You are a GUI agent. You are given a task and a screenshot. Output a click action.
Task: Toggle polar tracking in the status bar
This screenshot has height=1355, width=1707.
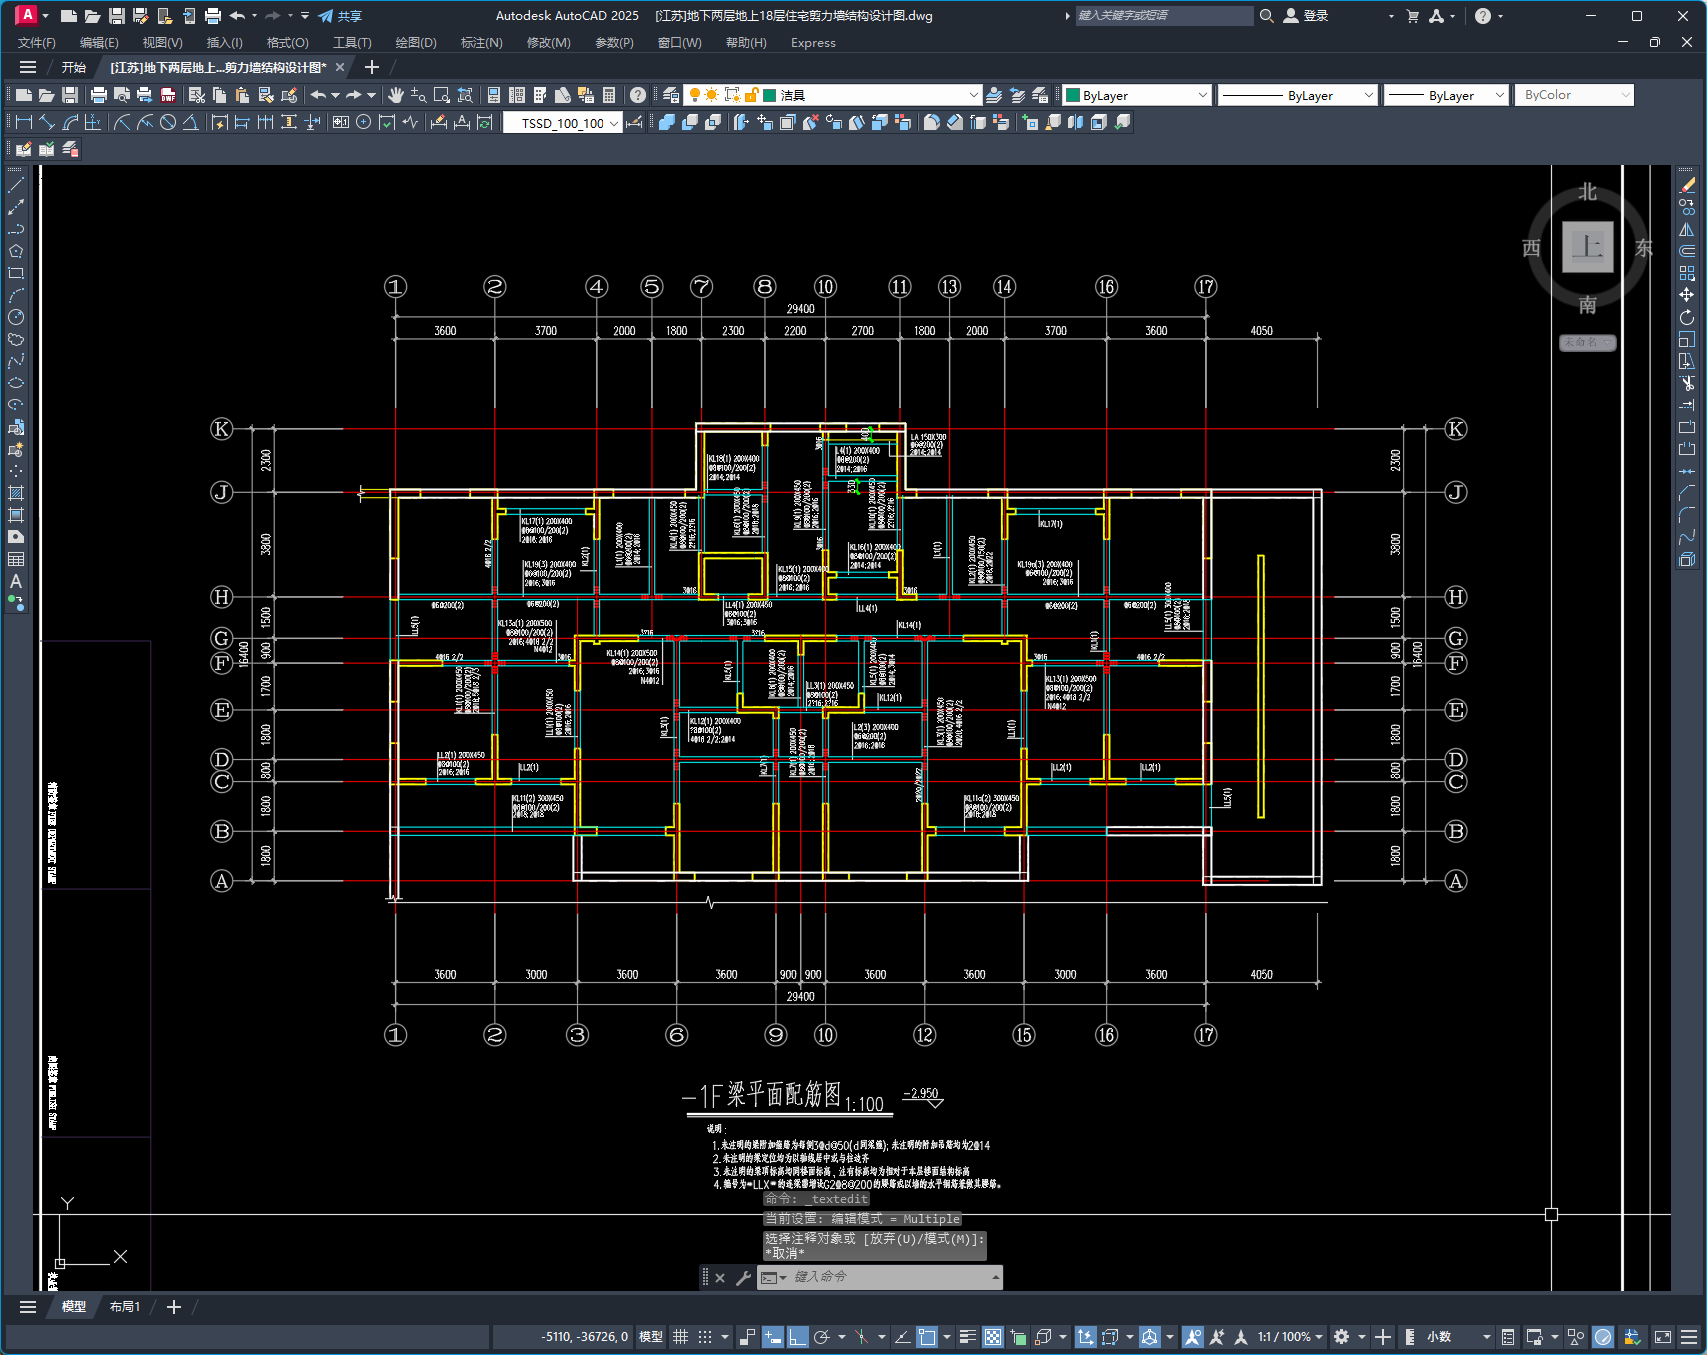click(822, 1337)
